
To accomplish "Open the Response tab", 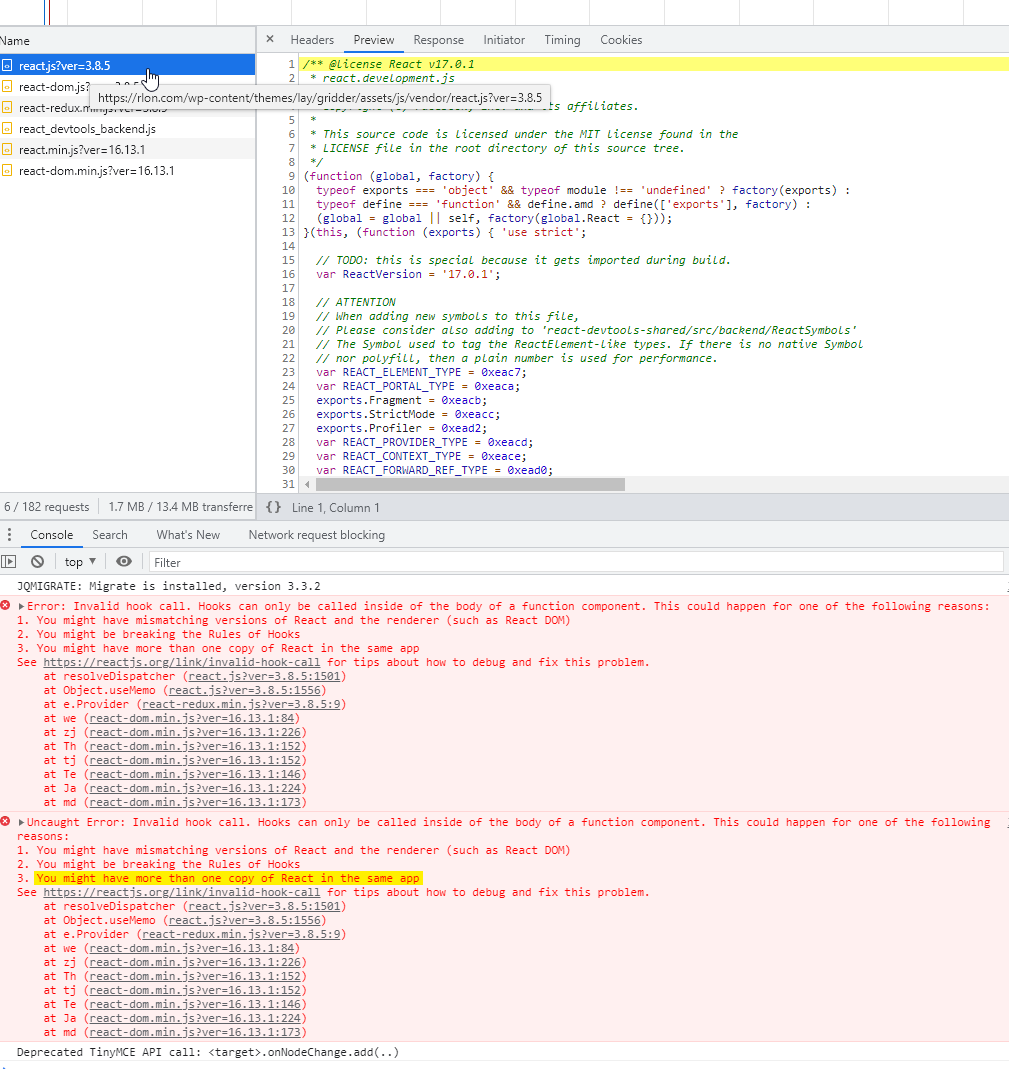I will click(x=438, y=40).
